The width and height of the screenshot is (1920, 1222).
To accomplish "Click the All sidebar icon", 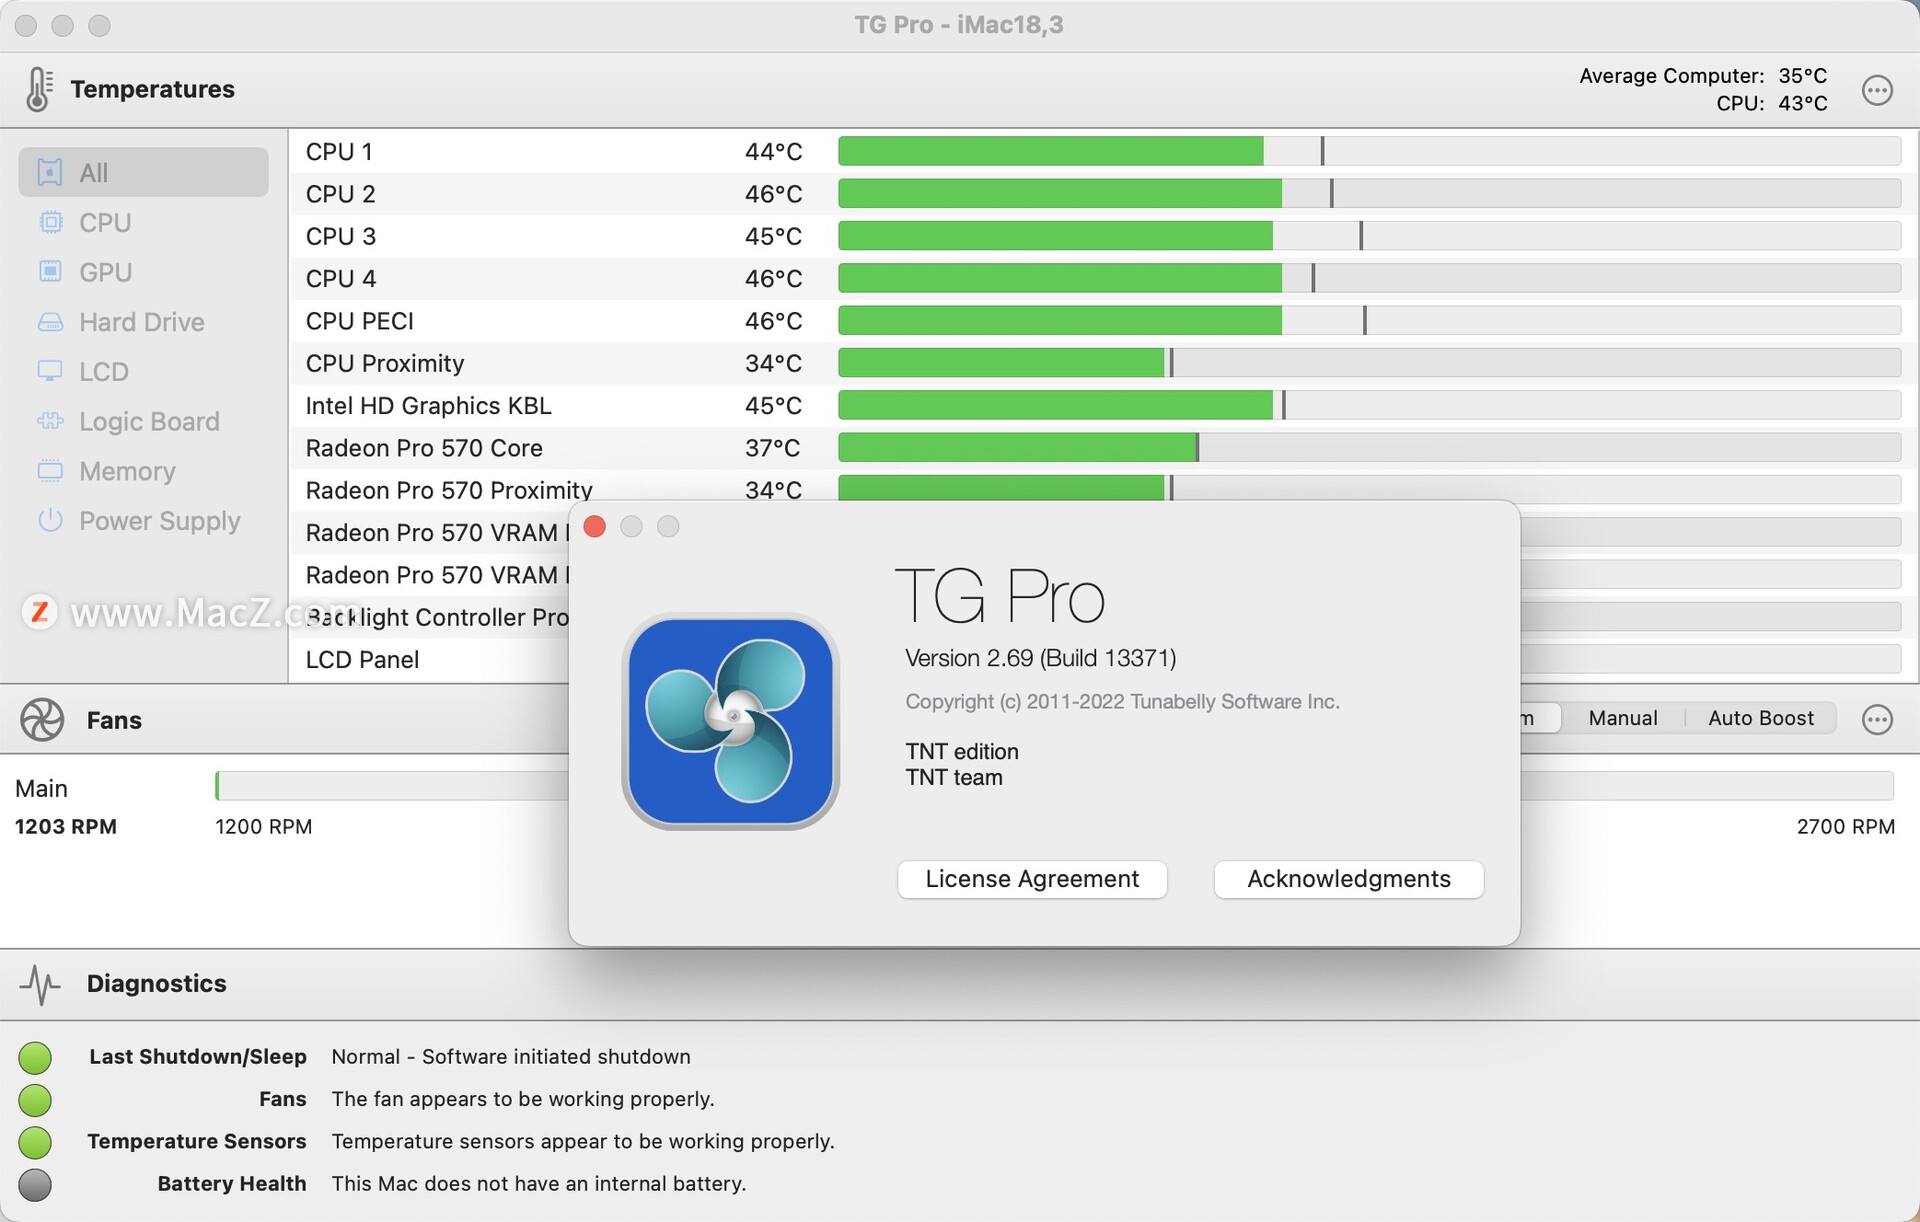I will pyautogui.click(x=50, y=172).
